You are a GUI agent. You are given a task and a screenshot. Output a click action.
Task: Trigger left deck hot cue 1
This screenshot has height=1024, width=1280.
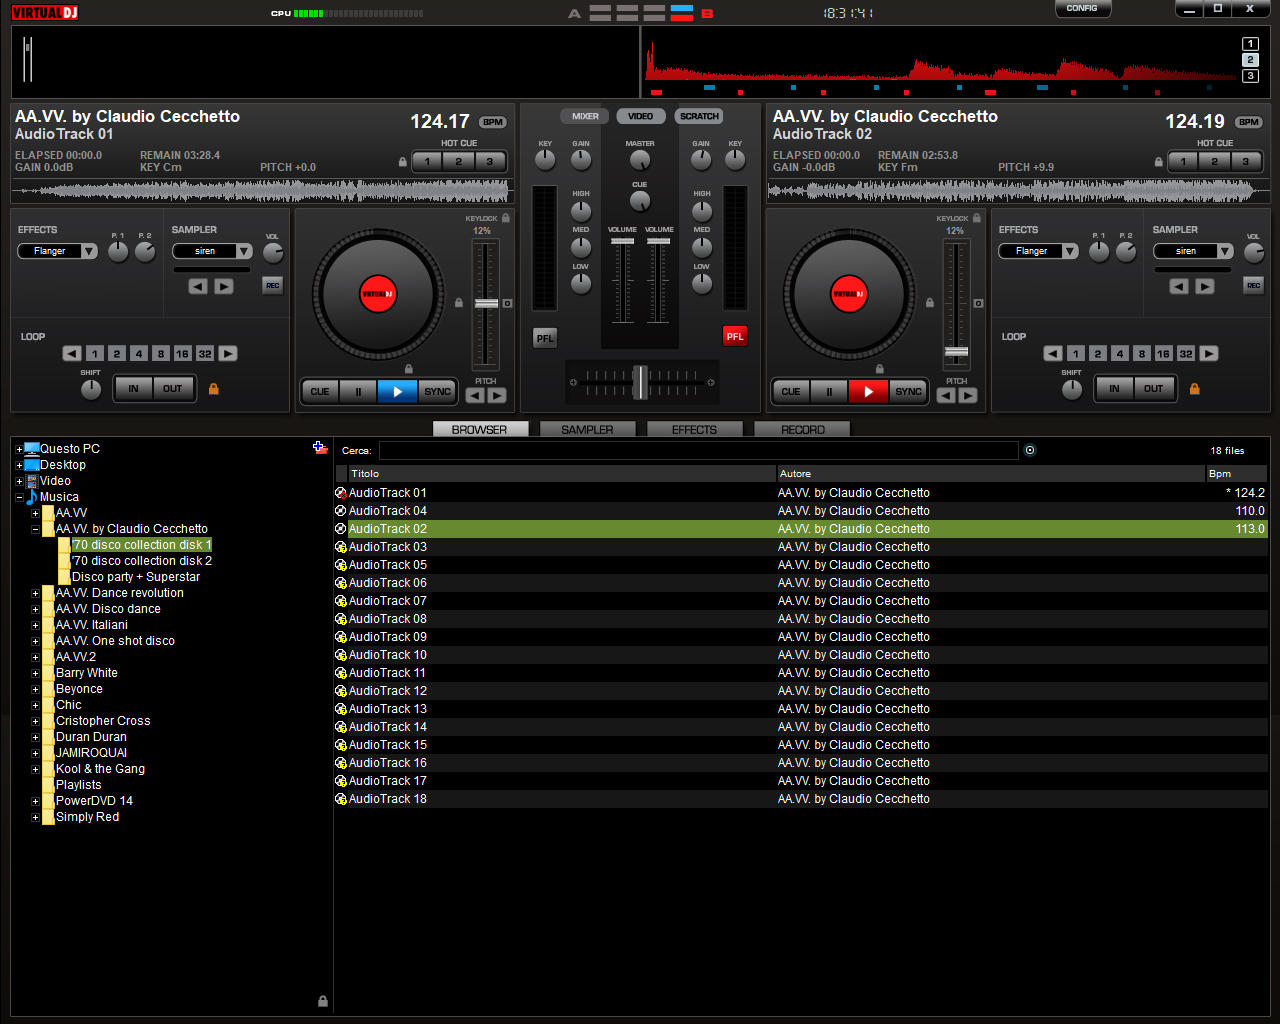click(x=427, y=161)
